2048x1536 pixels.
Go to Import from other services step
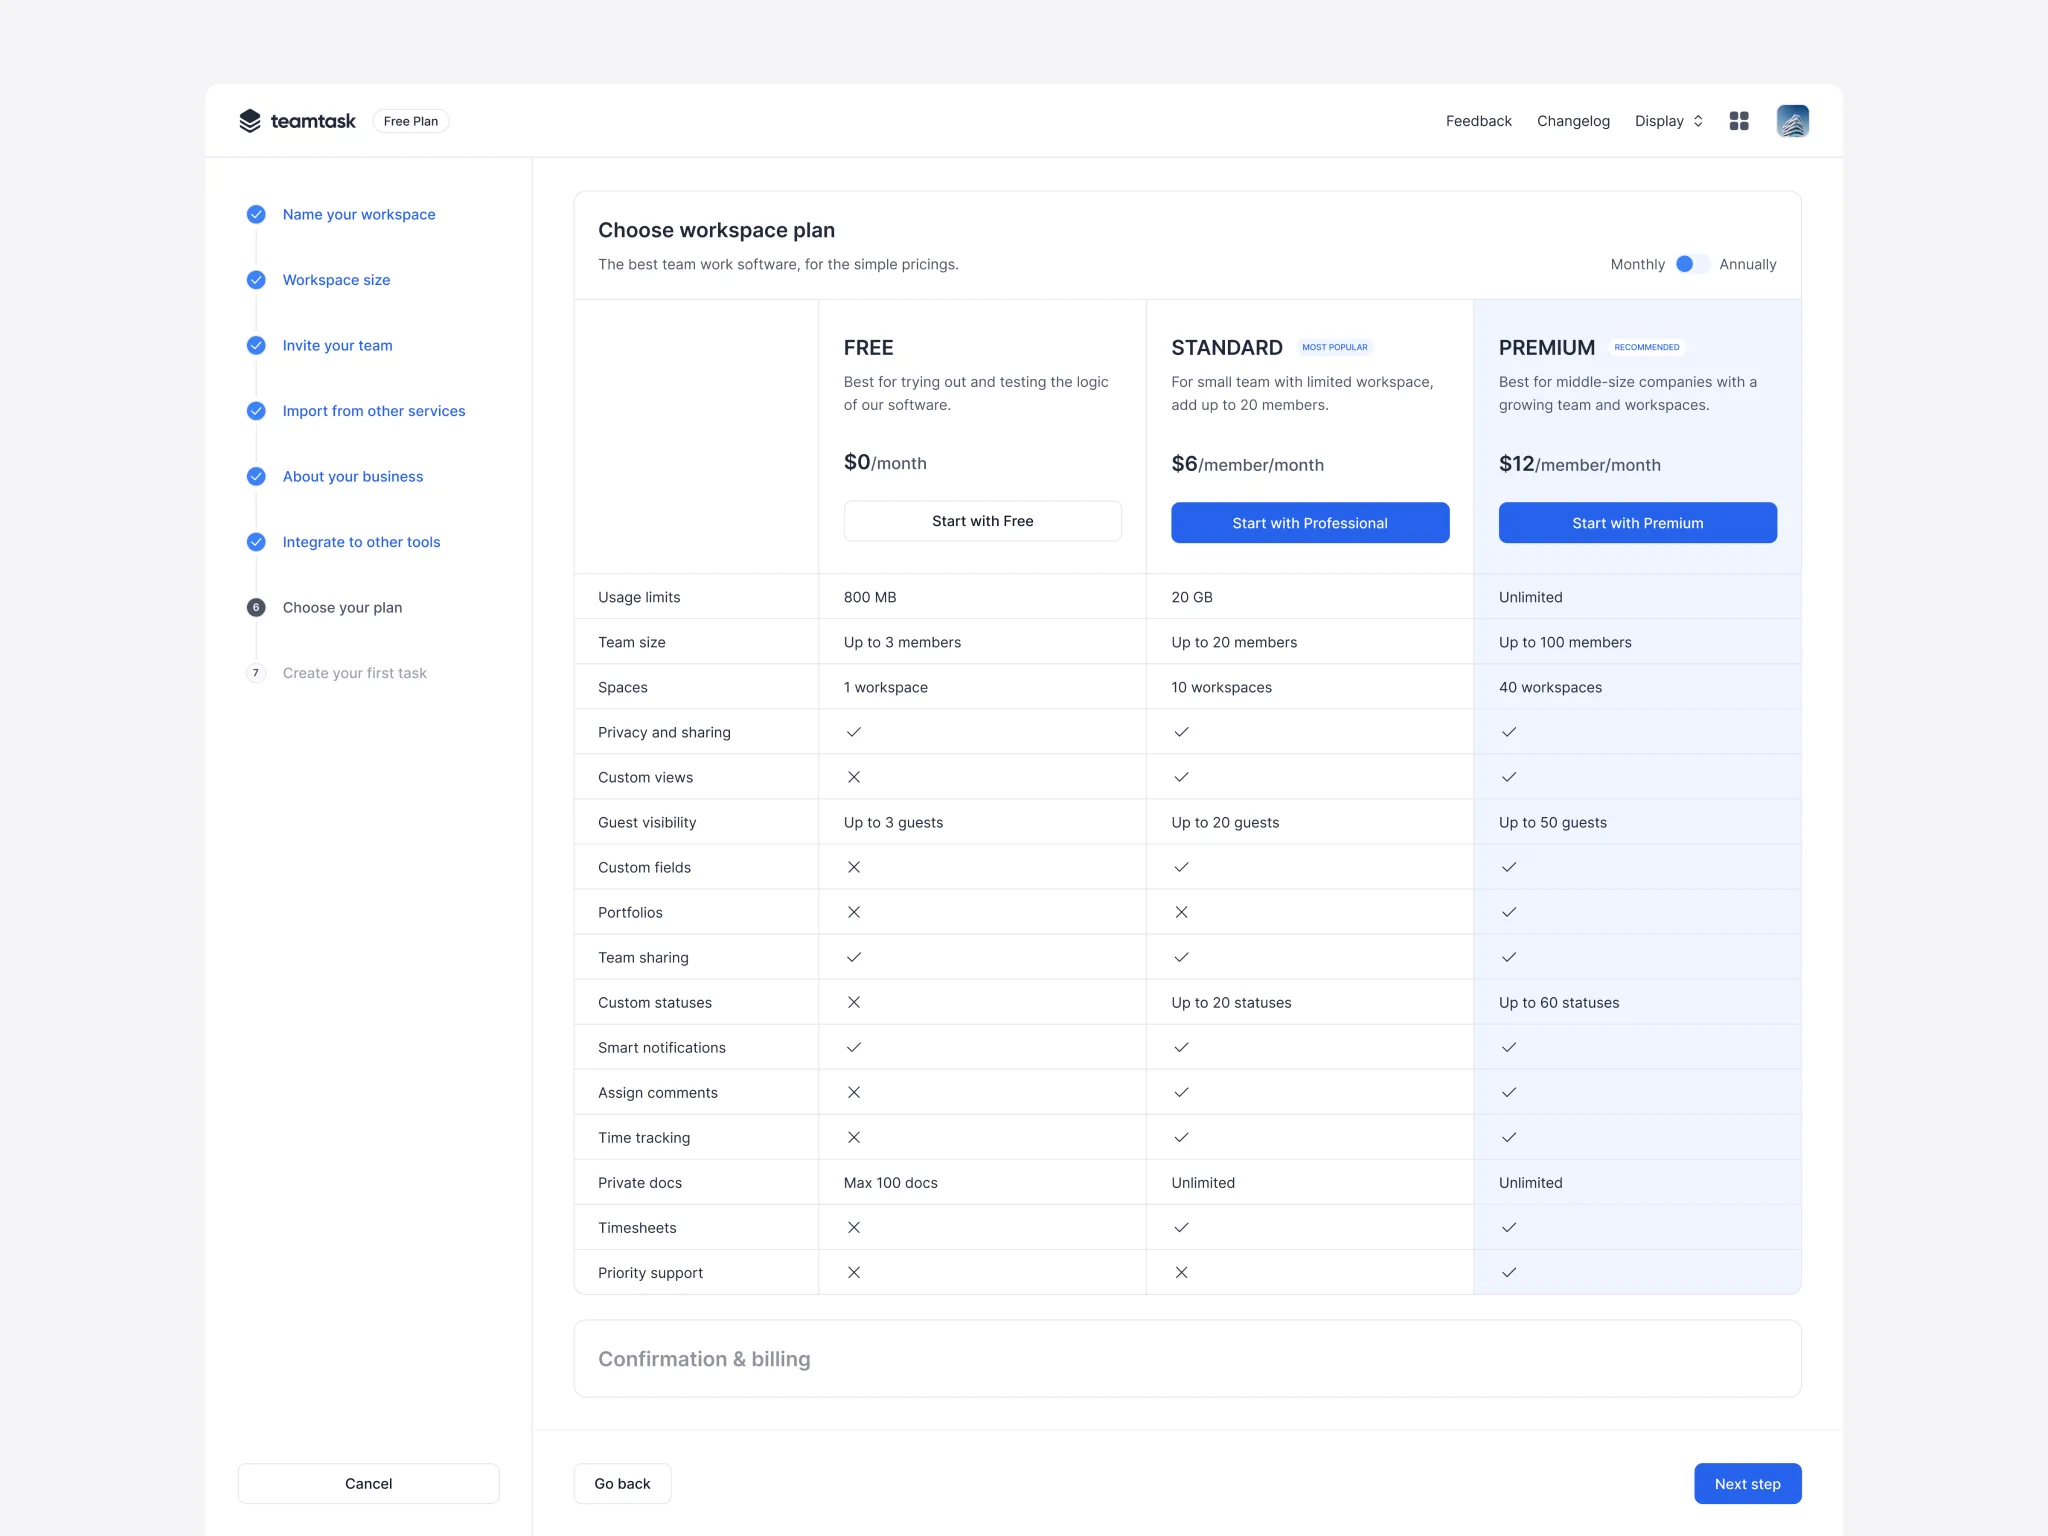pos(374,411)
